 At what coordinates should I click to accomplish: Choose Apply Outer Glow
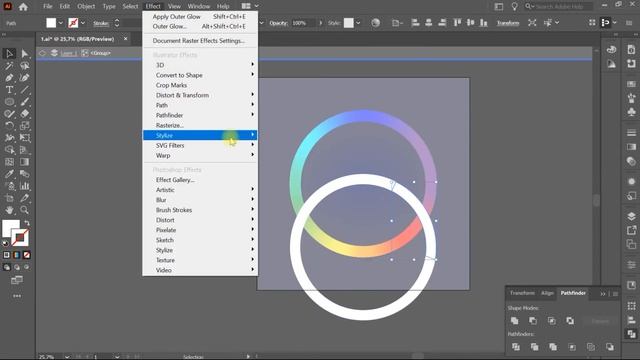[x=200, y=16]
